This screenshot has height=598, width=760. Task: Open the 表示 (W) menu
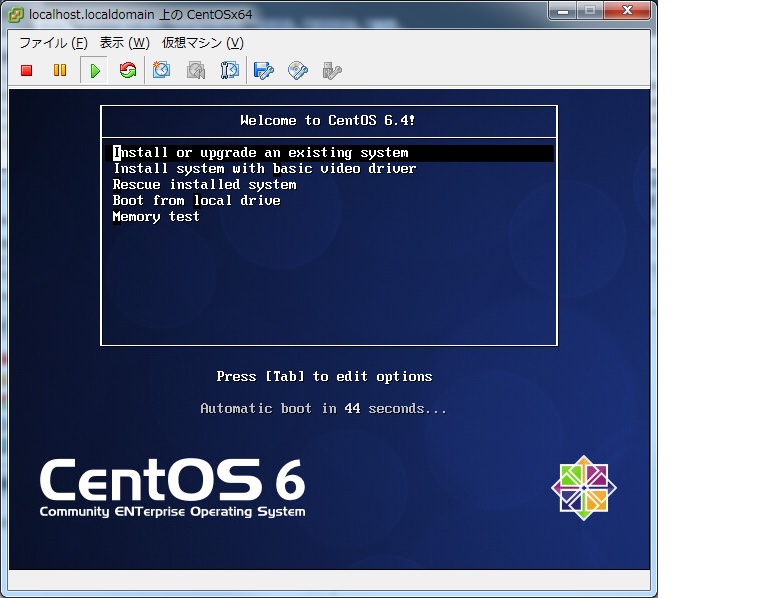point(125,43)
